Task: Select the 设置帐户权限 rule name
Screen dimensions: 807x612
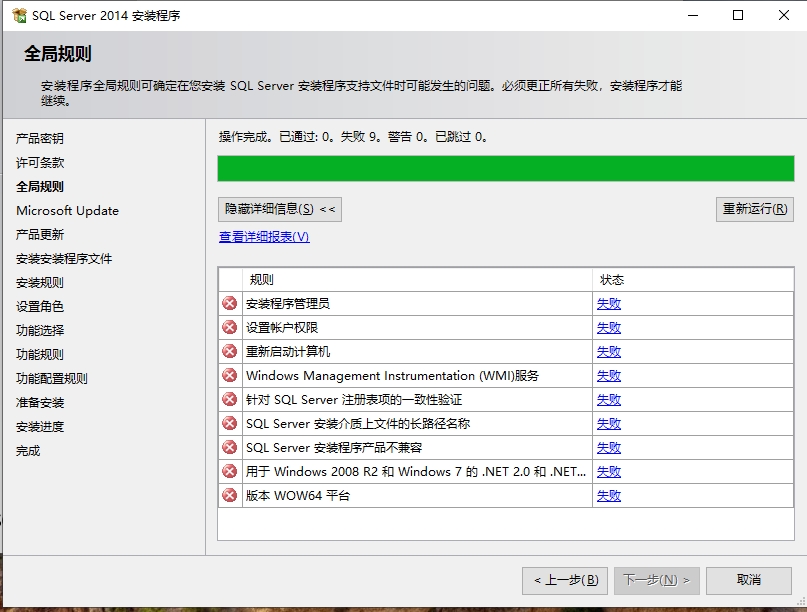Action: coord(282,328)
